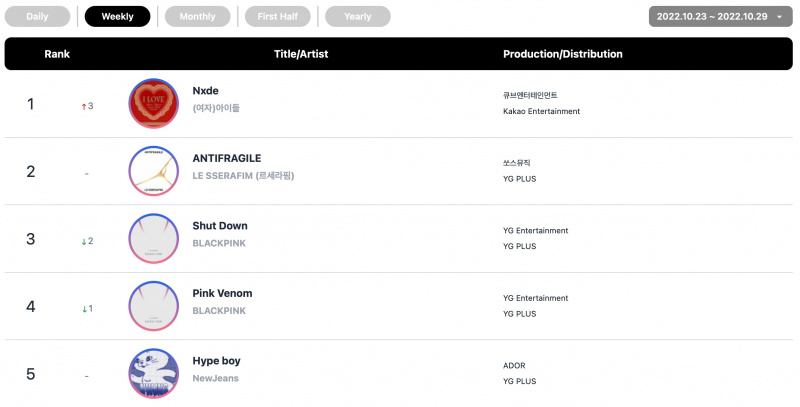Open the ANTIFRAGILE song title link
The height and width of the screenshot is (407, 800).
[227, 158]
